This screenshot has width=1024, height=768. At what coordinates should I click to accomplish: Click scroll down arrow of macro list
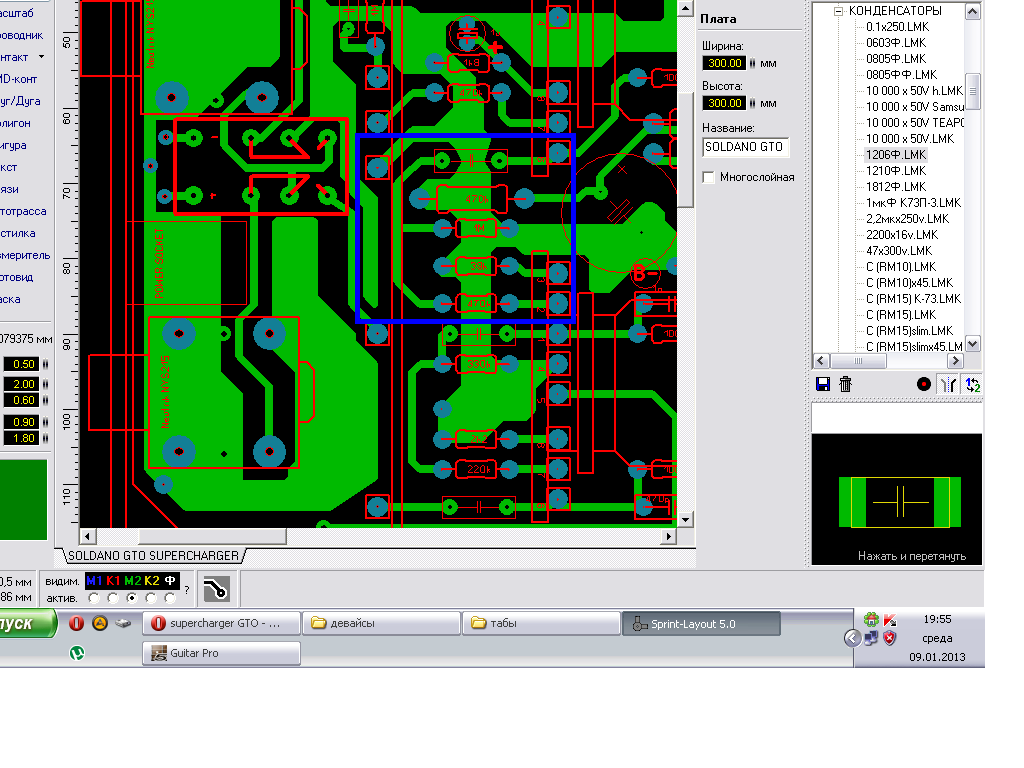tap(972, 344)
